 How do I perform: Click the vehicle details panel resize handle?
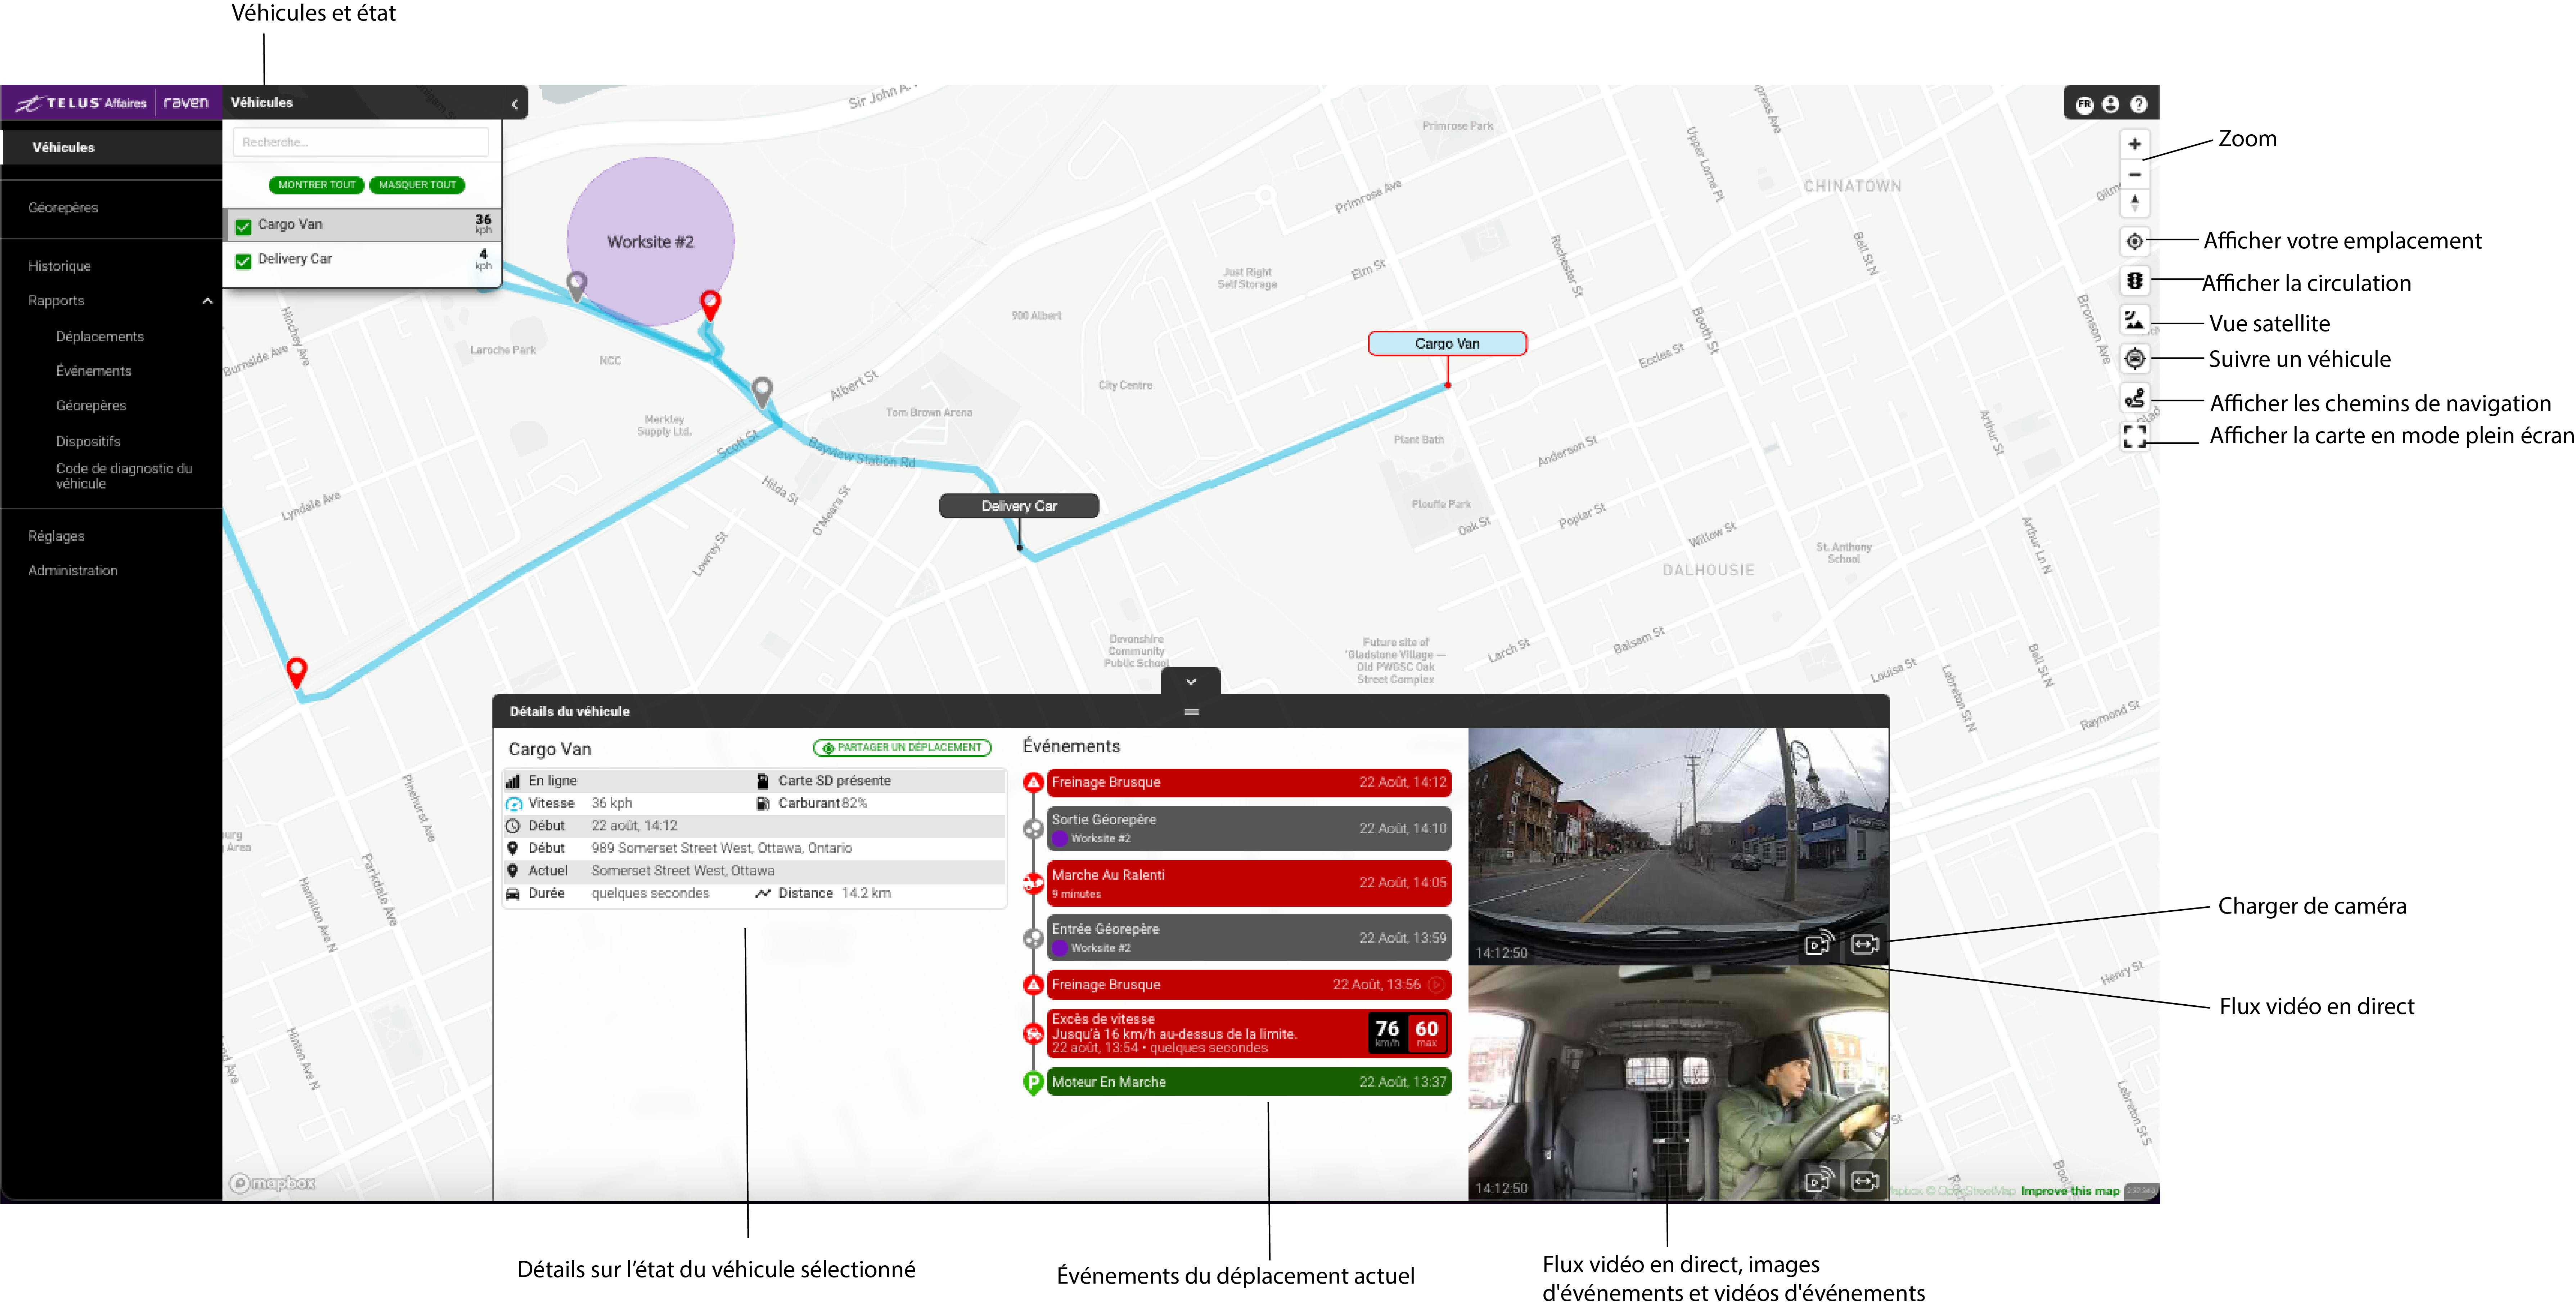[1191, 712]
